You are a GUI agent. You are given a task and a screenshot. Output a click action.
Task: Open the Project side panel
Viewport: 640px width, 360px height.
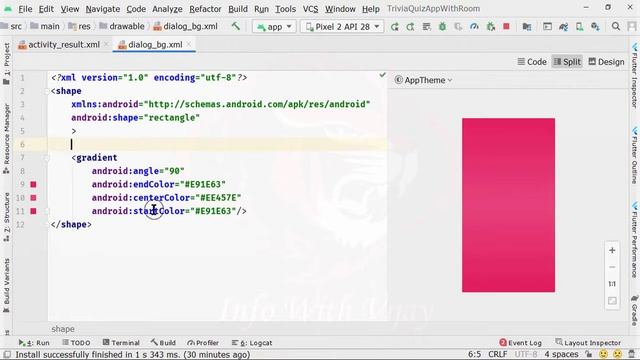point(7,64)
